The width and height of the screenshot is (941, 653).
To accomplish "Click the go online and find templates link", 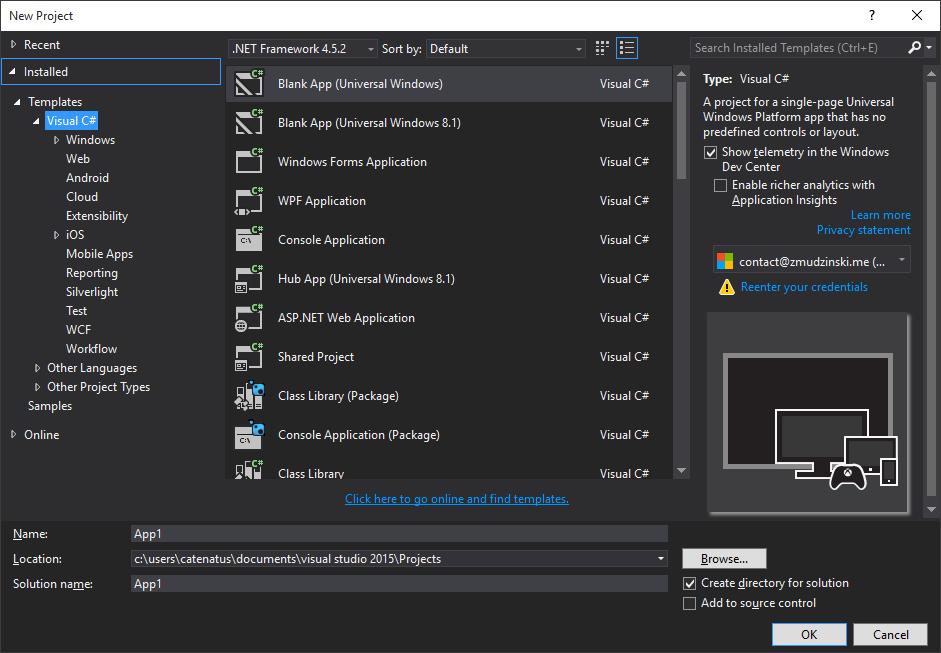I will [457, 499].
